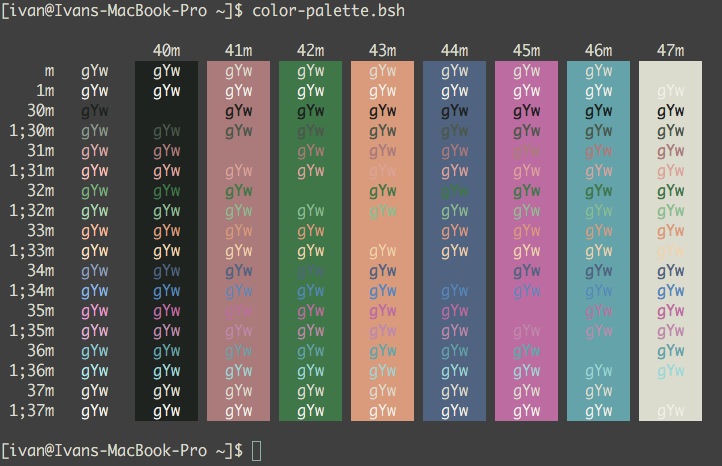Click the magenta 45m column, 1m row
Image resolution: width=722 pixels, height=466 pixels.
[x=526, y=90]
